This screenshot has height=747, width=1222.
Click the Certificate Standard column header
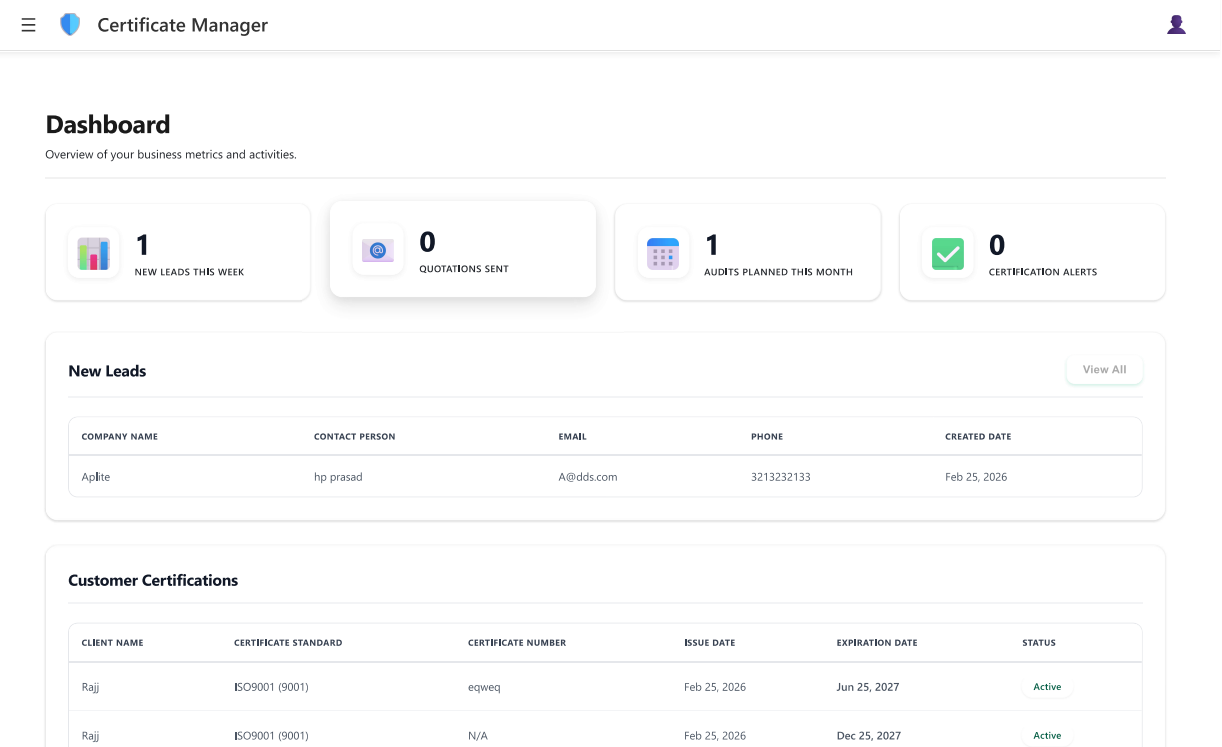288,643
